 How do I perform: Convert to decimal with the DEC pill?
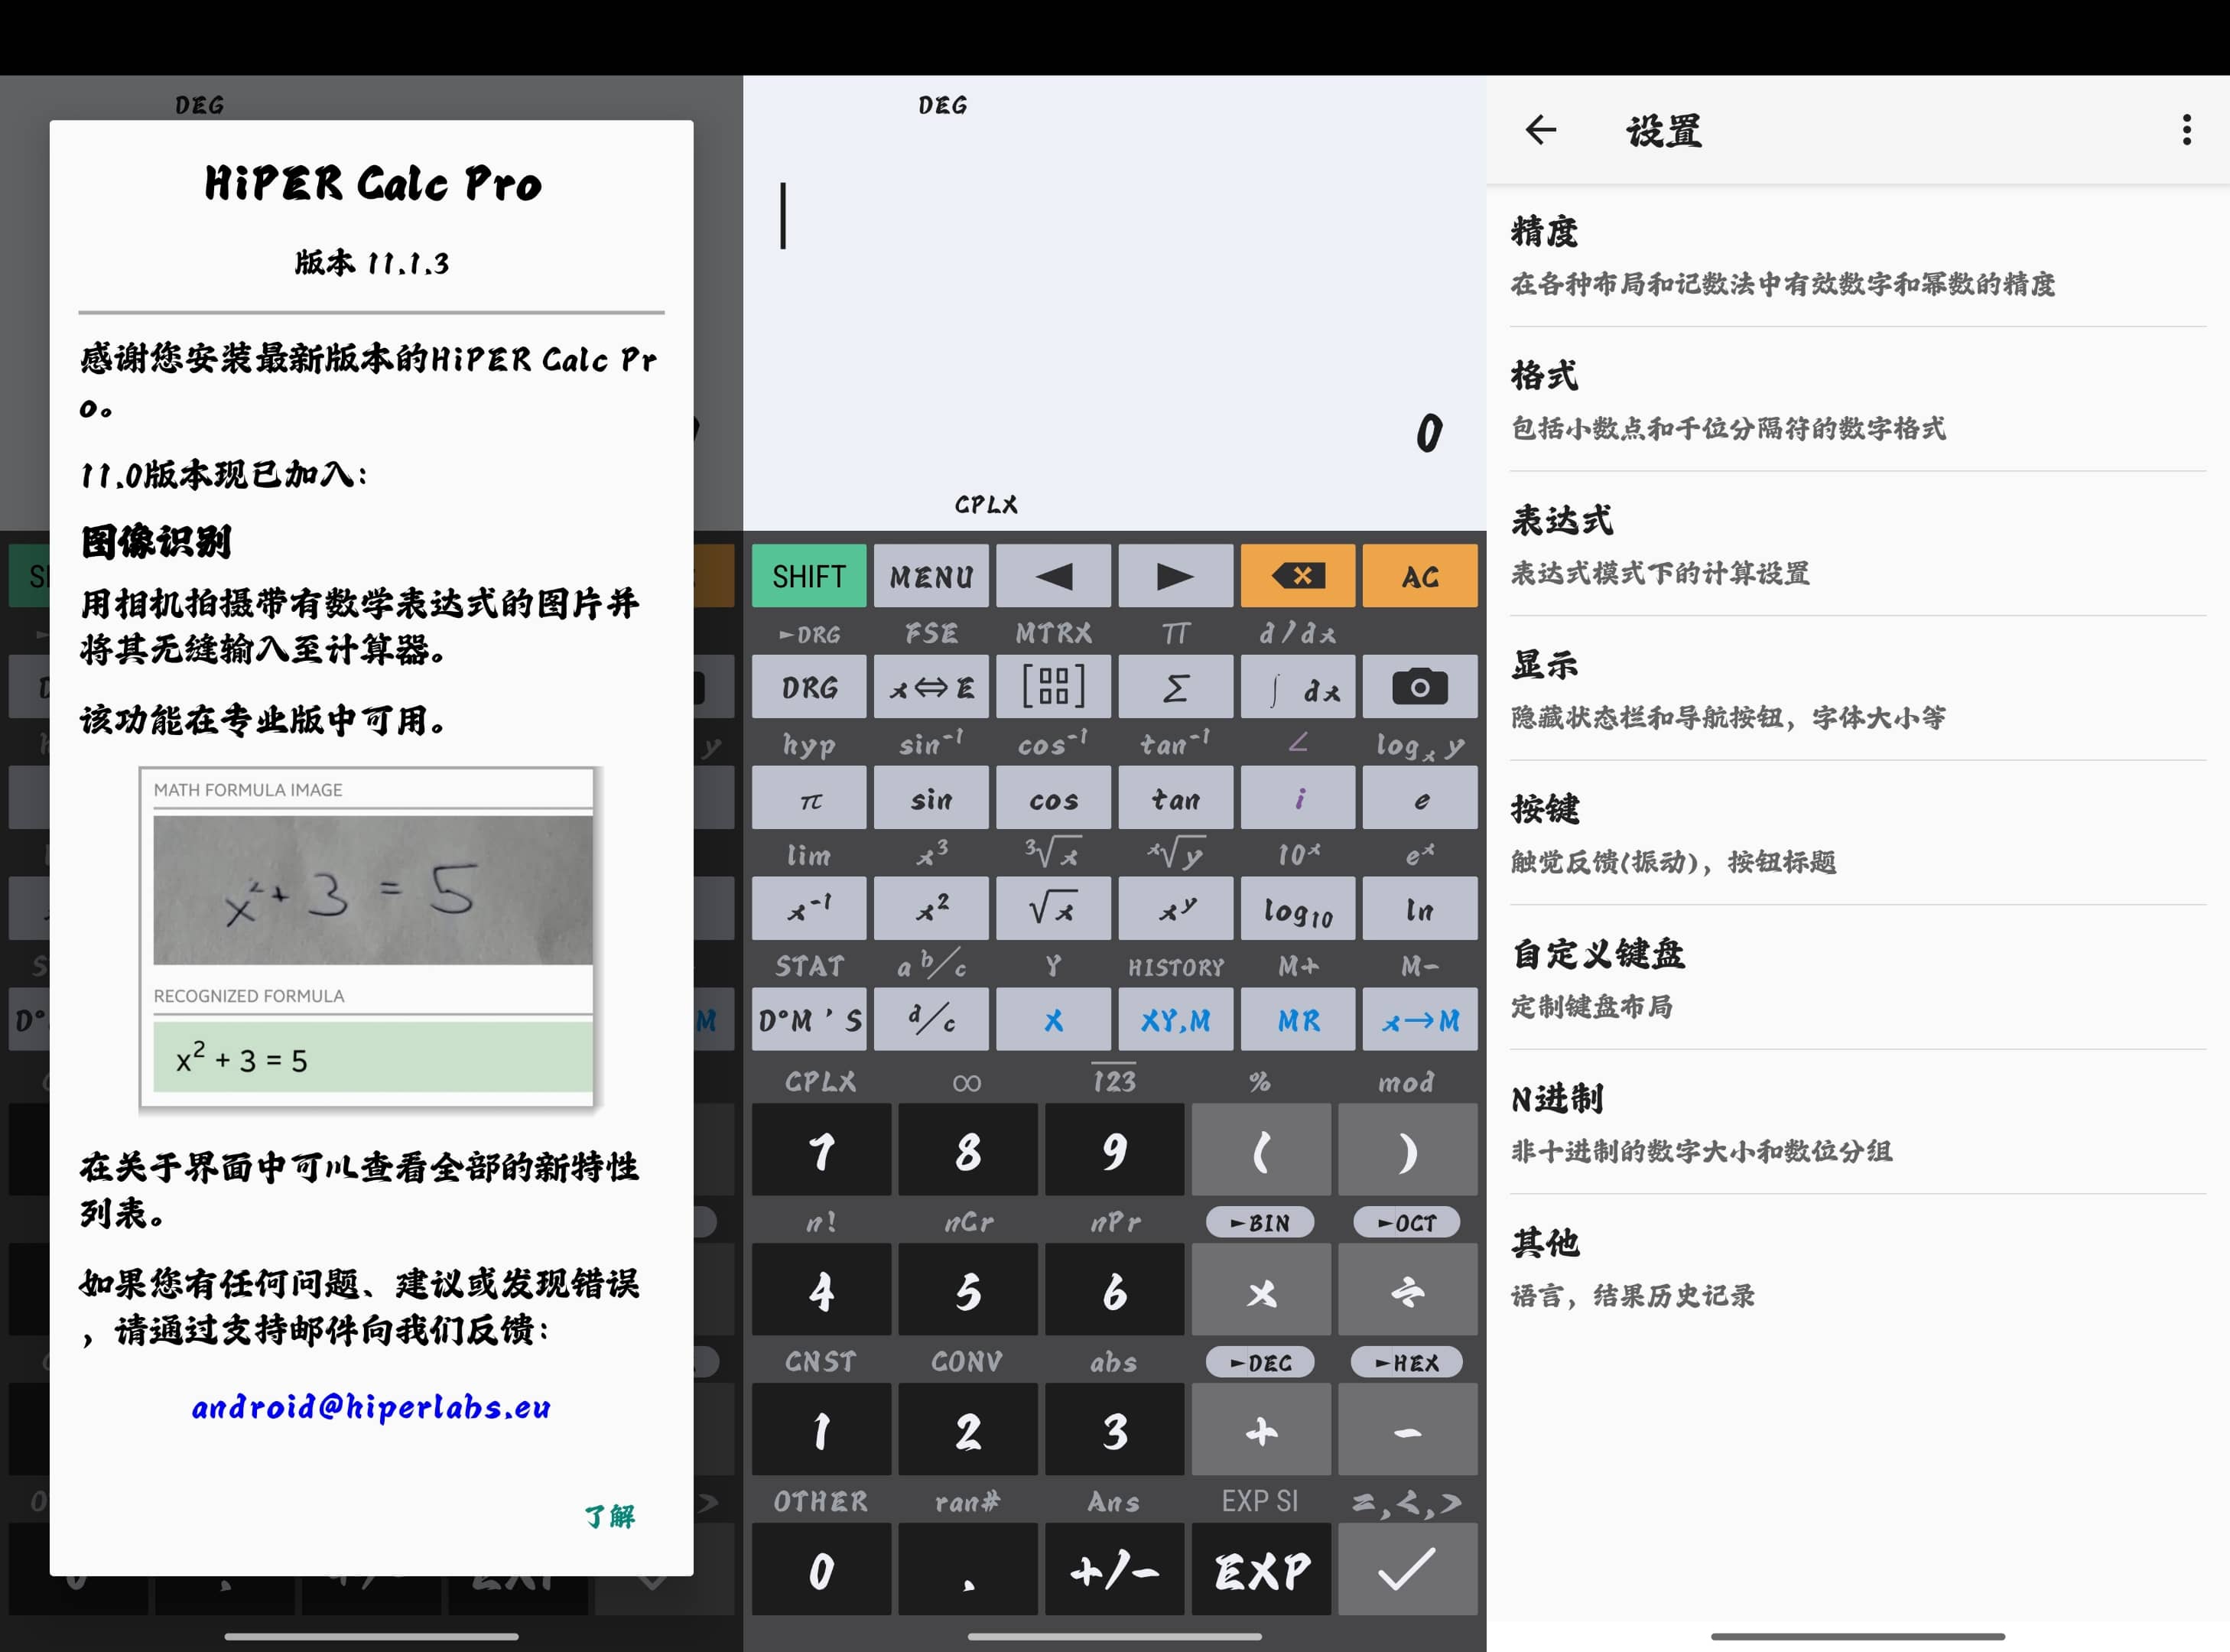point(1260,1363)
